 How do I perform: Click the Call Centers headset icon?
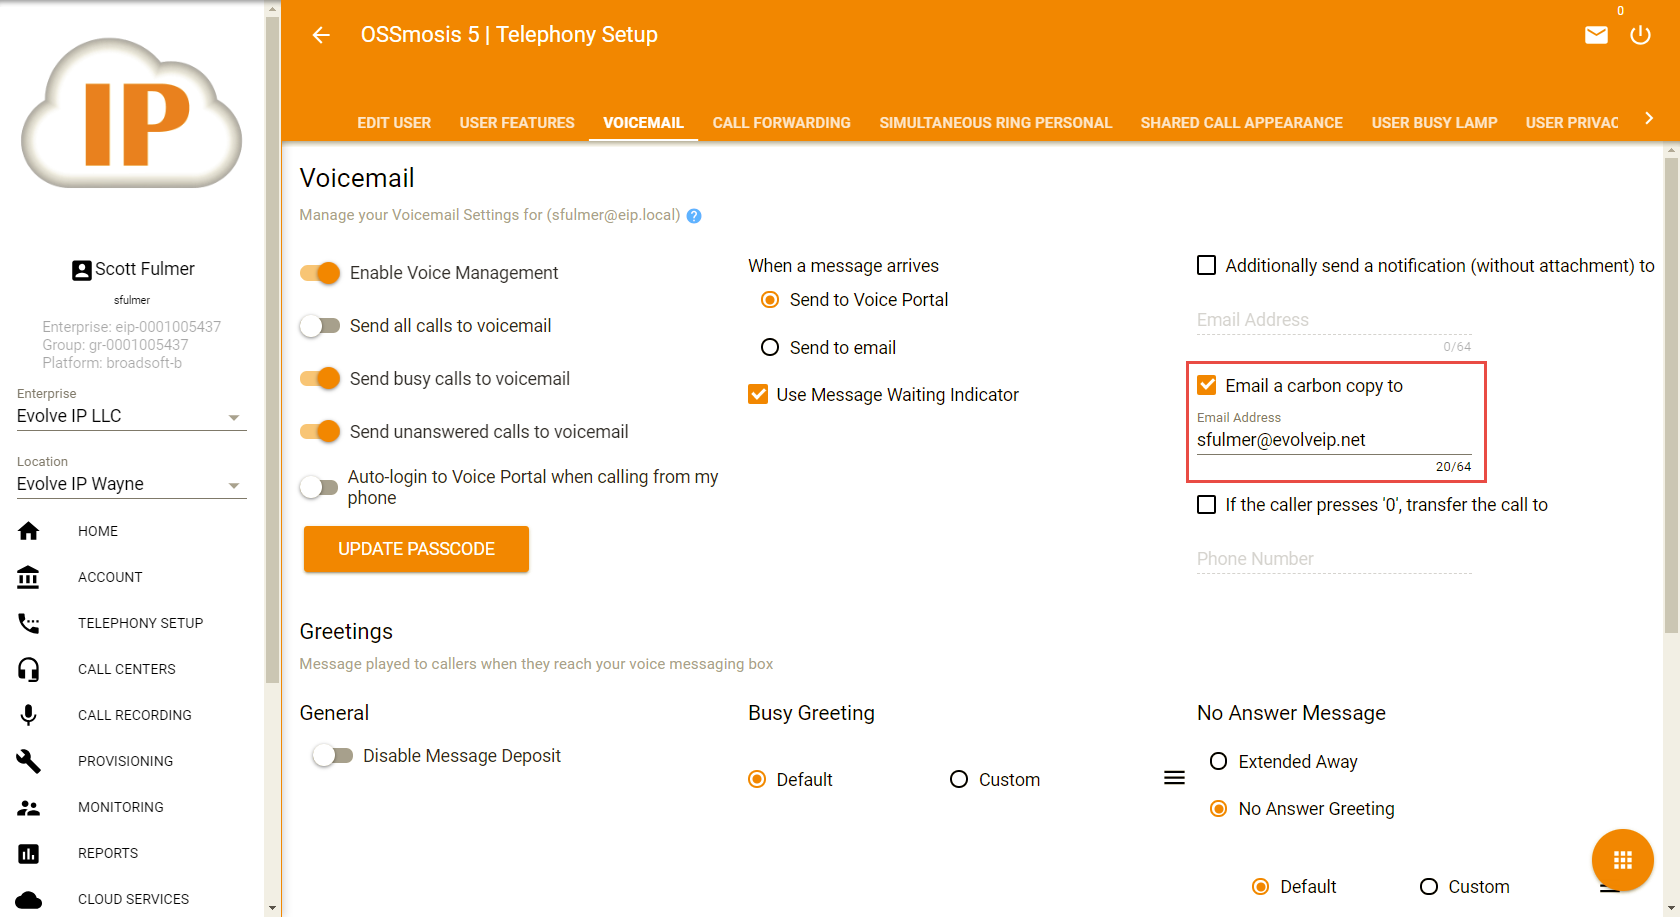click(29, 669)
